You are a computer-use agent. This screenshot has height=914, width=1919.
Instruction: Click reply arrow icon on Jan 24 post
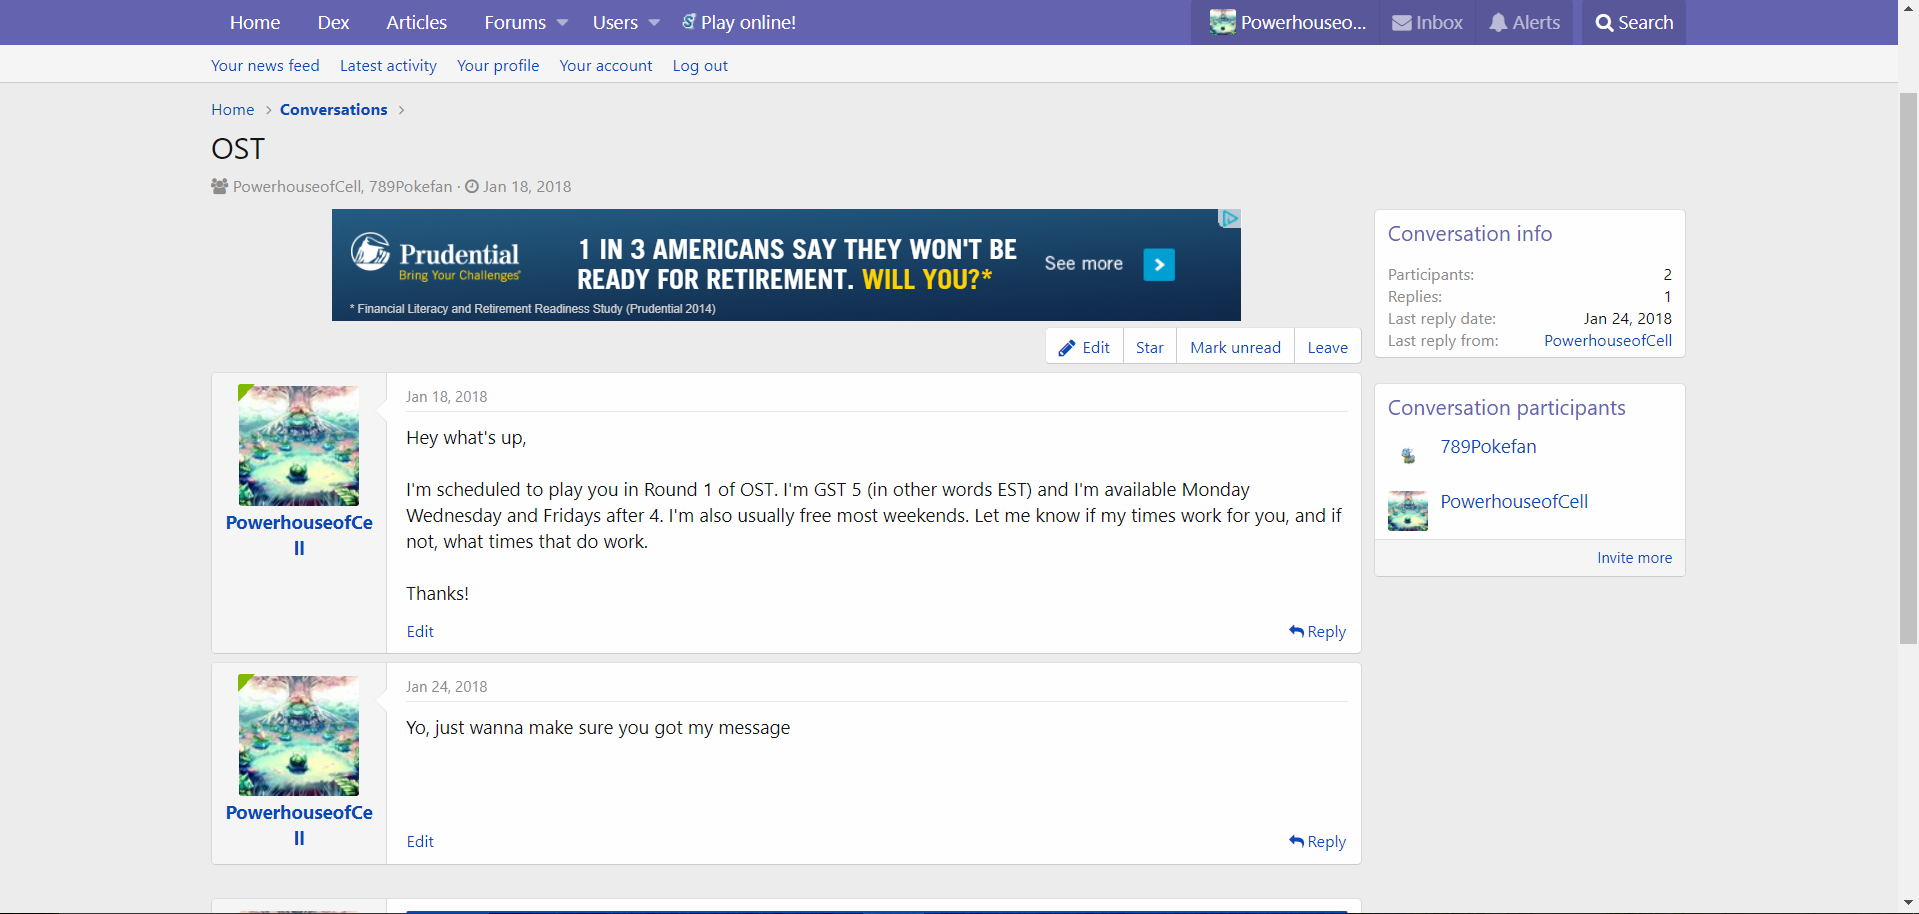tap(1296, 841)
